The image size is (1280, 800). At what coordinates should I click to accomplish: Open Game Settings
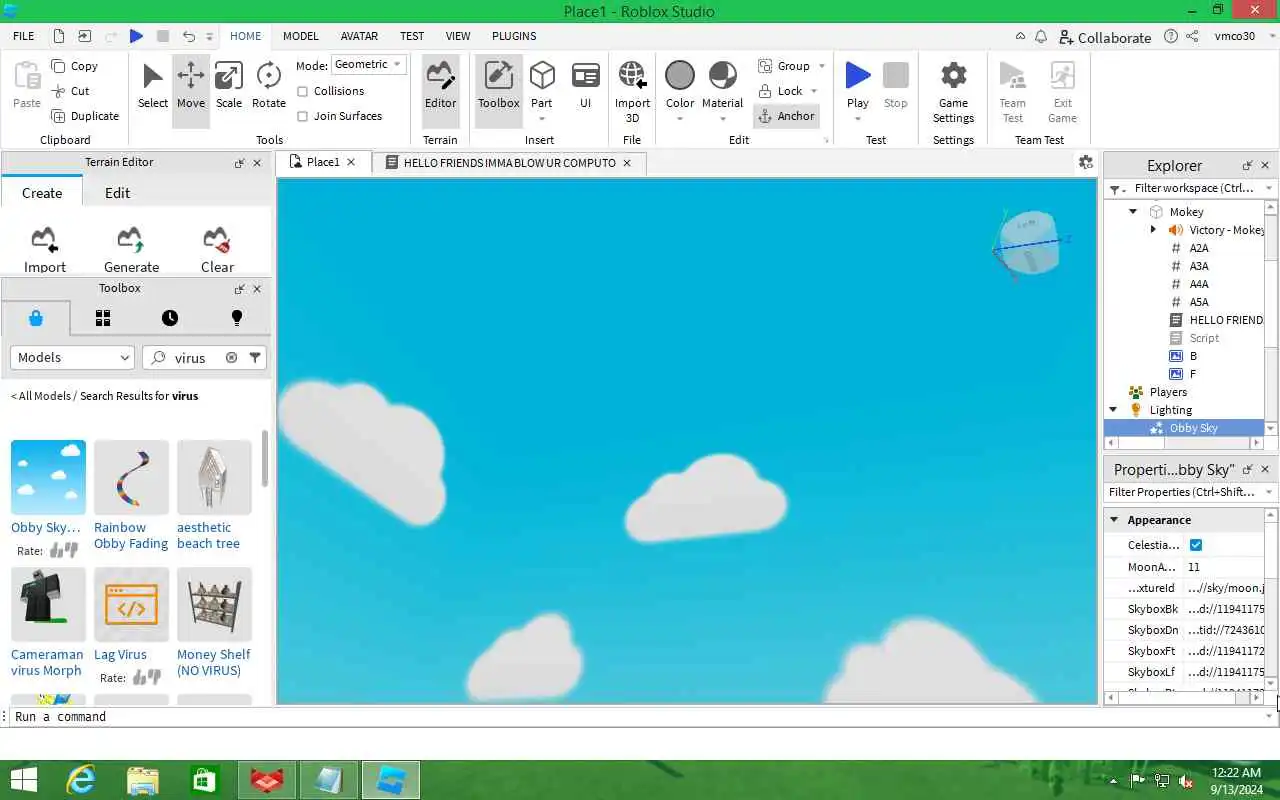click(953, 90)
